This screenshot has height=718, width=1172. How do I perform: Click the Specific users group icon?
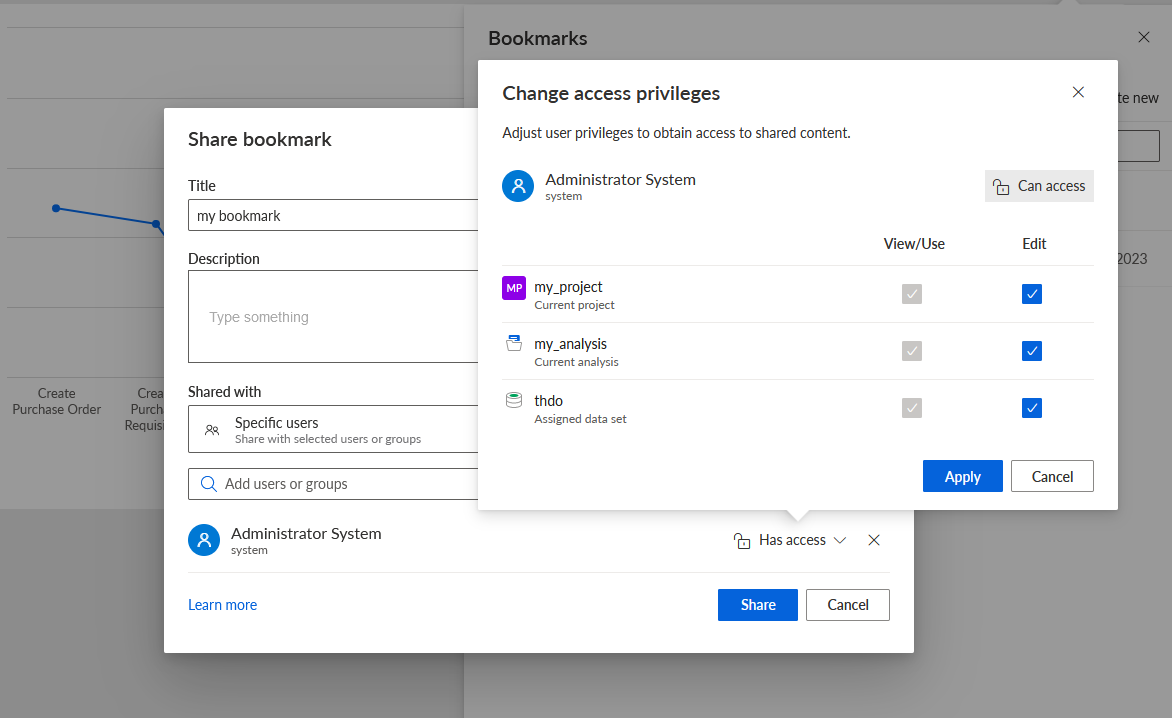(212, 430)
